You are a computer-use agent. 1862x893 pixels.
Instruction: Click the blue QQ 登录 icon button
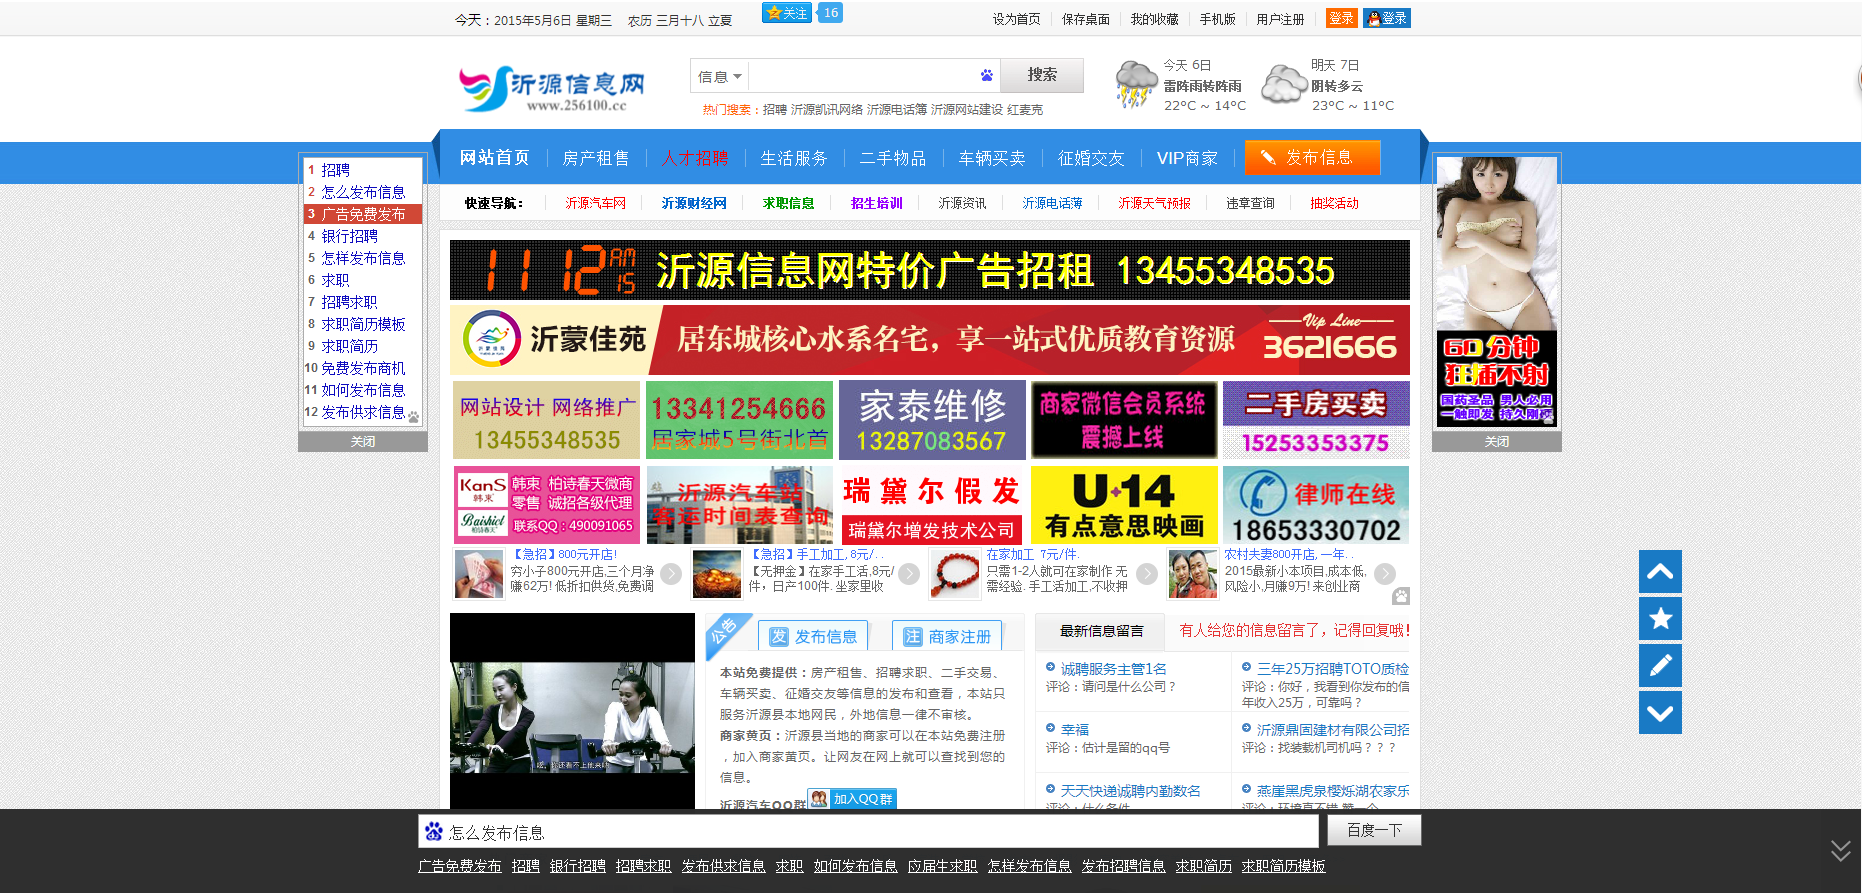[1387, 18]
